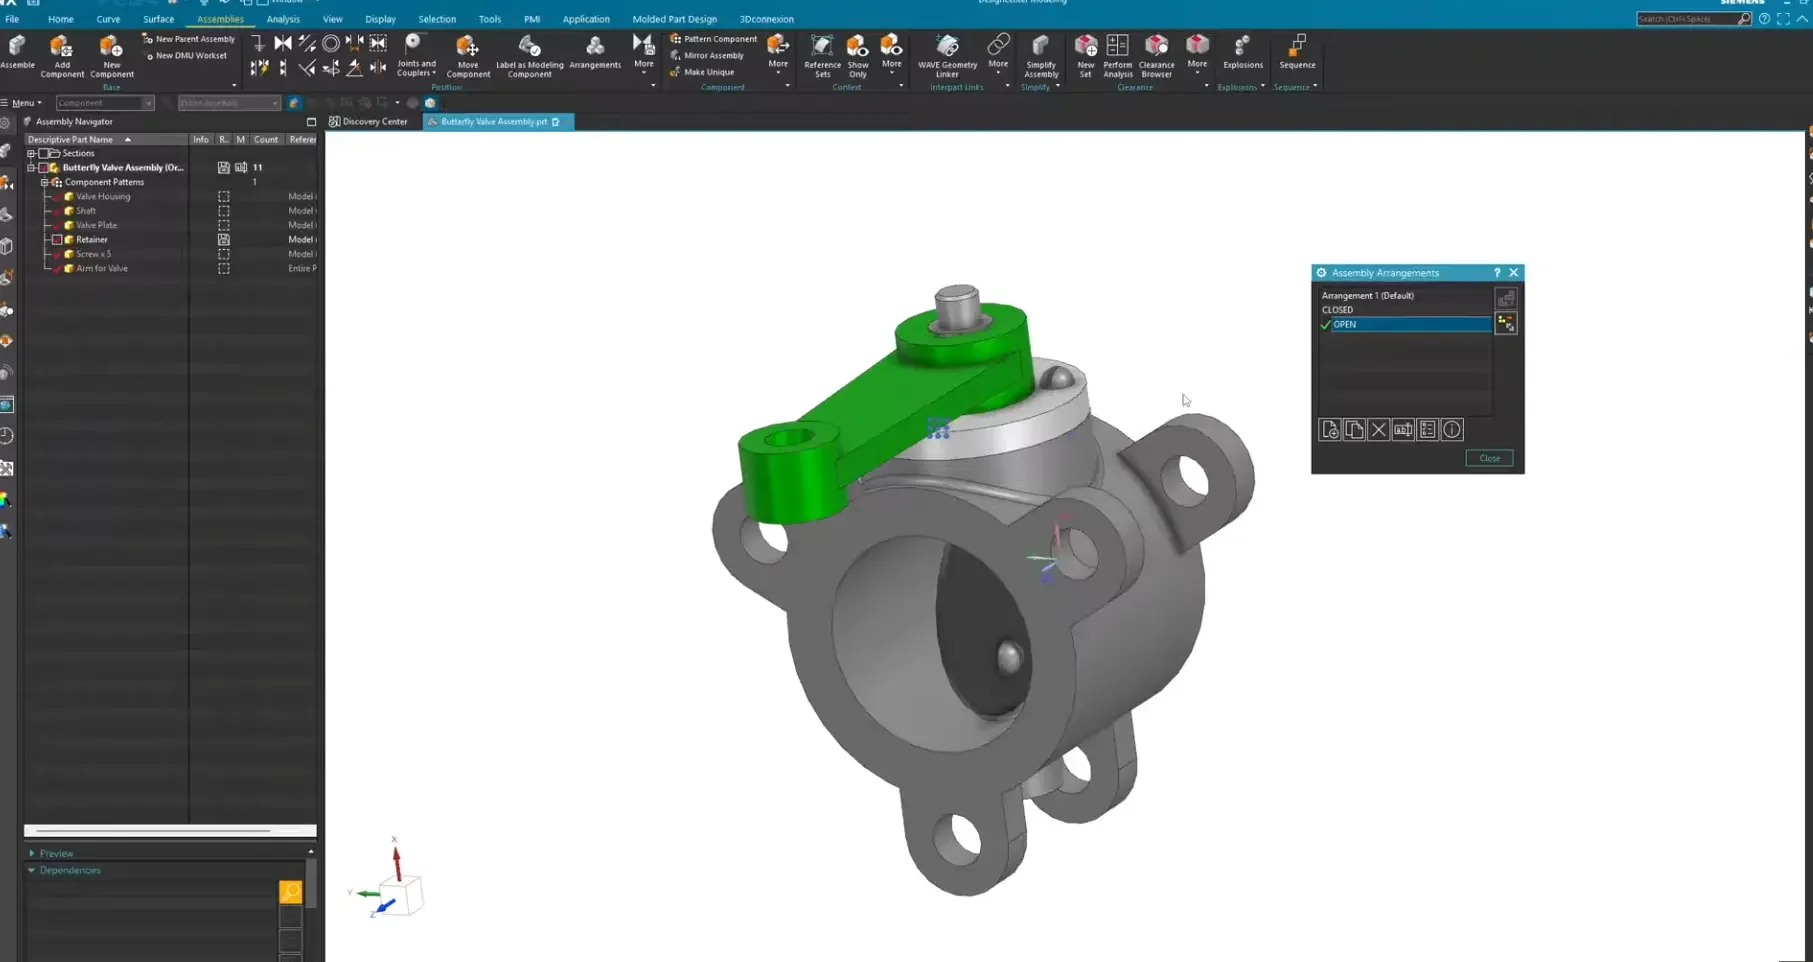1813x962 pixels.
Task: Toggle the Shaft component checkmark
Action: [57, 210]
